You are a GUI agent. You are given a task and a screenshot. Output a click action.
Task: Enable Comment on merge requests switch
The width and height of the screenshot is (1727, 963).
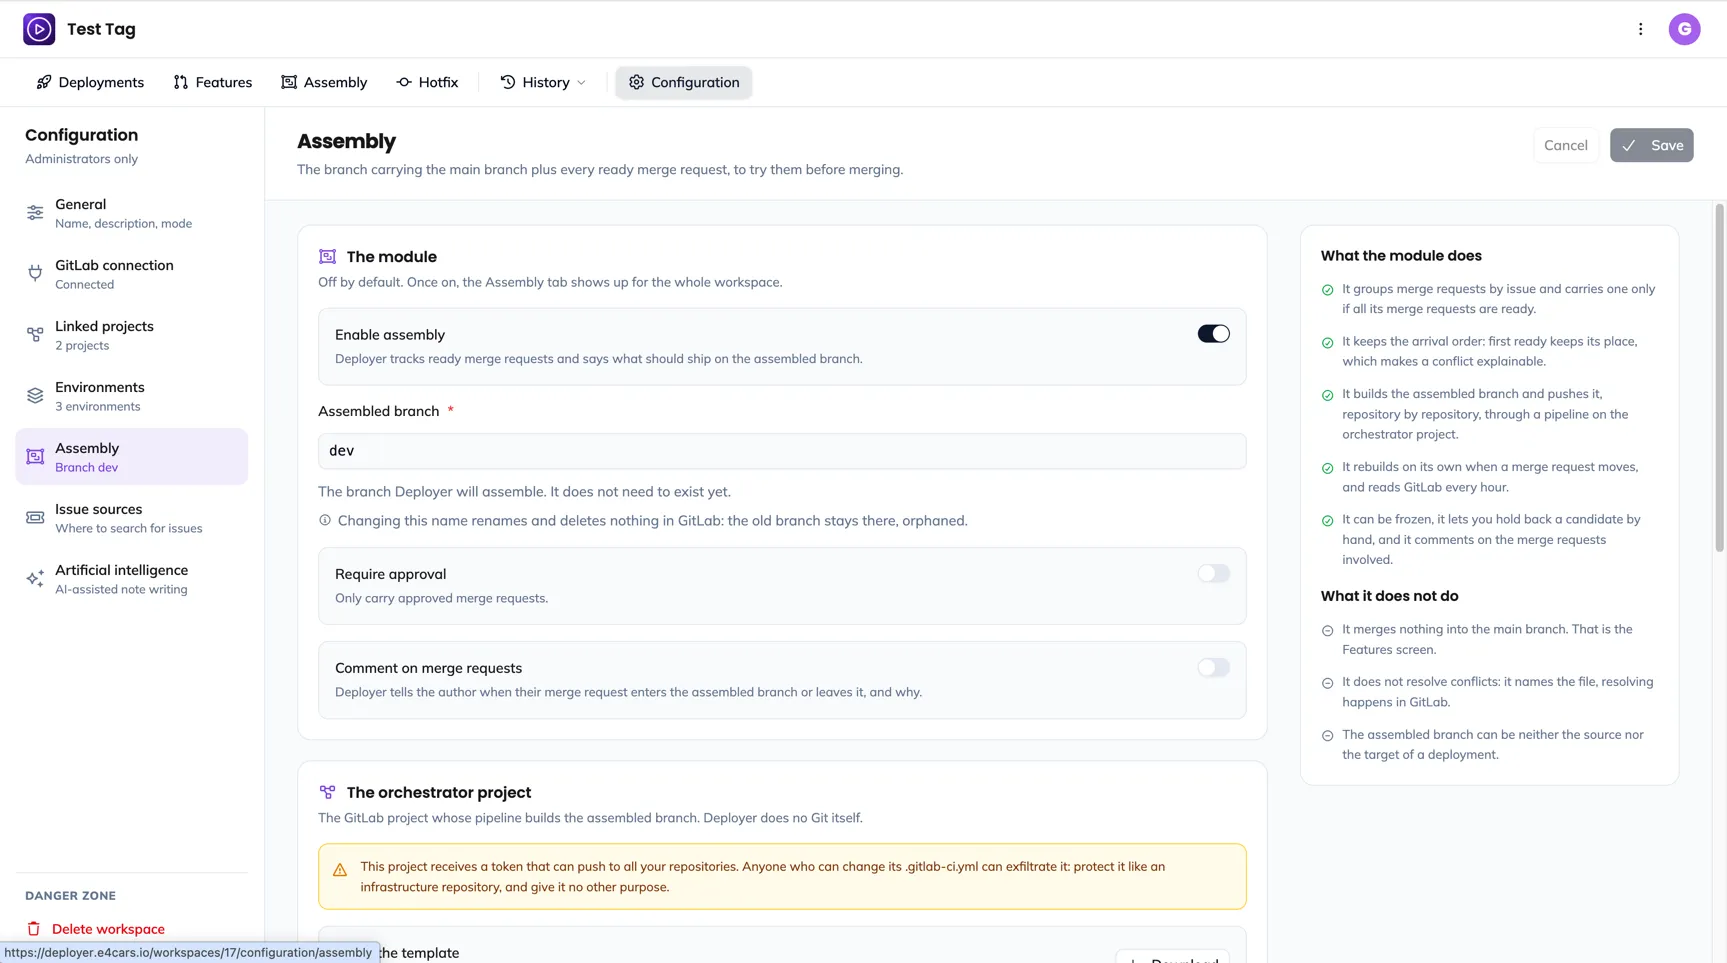(1213, 668)
